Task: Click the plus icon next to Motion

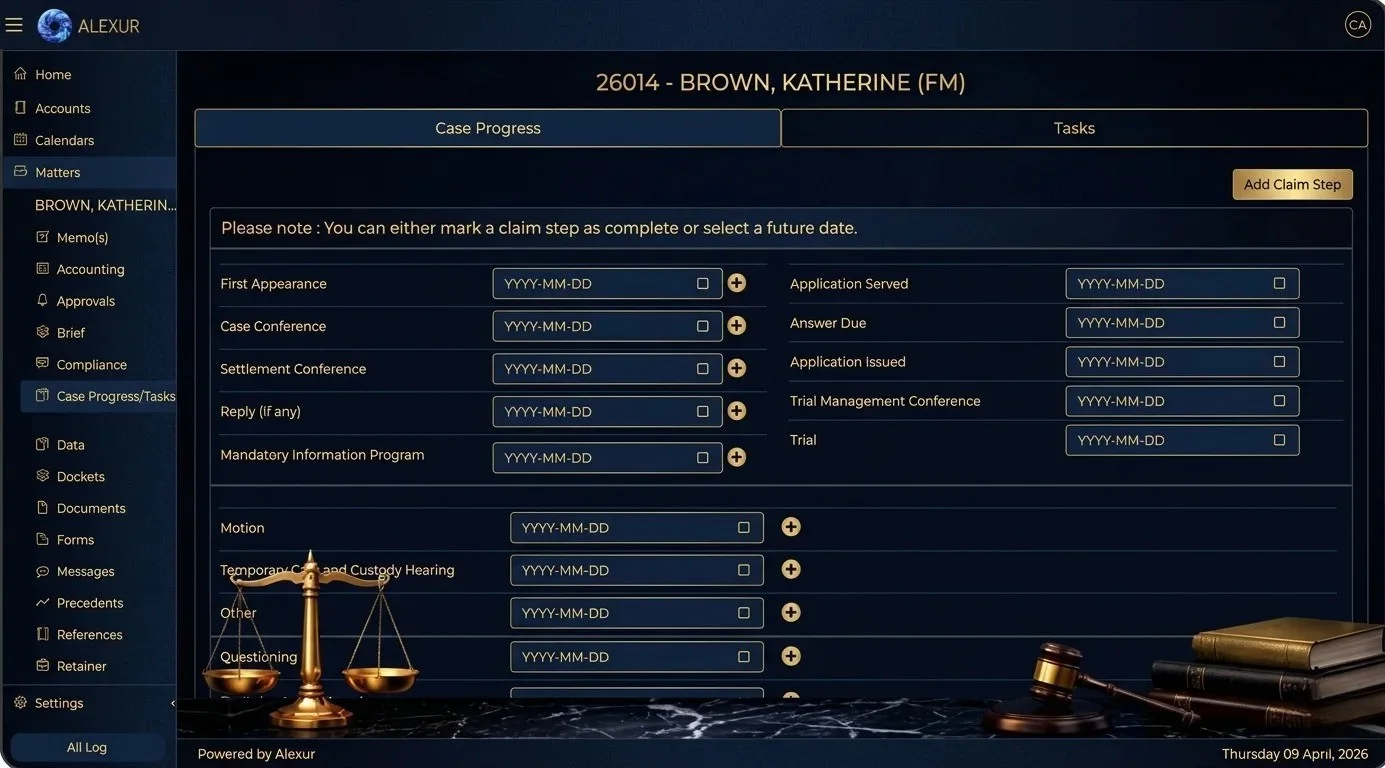Action: [x=791, y=527]
